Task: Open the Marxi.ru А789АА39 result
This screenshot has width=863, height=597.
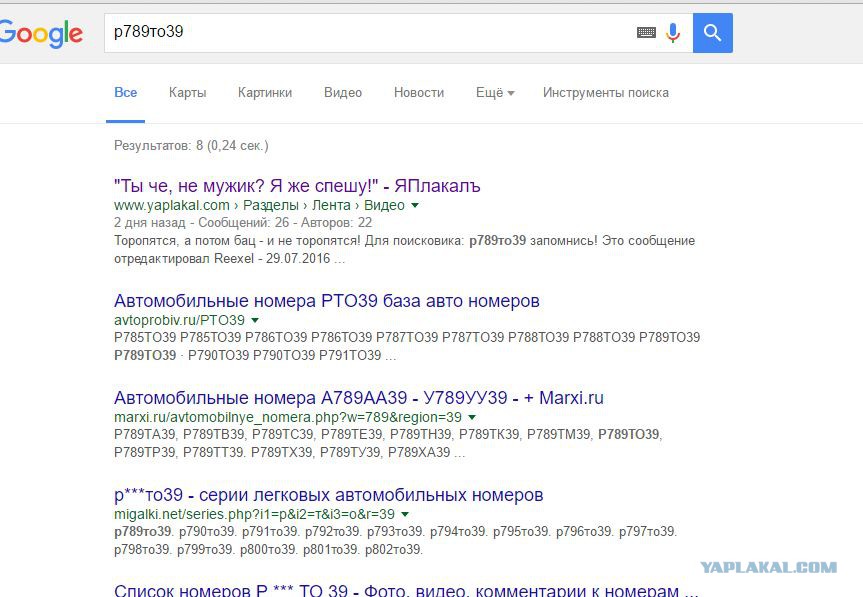Action: pos(358,398)
